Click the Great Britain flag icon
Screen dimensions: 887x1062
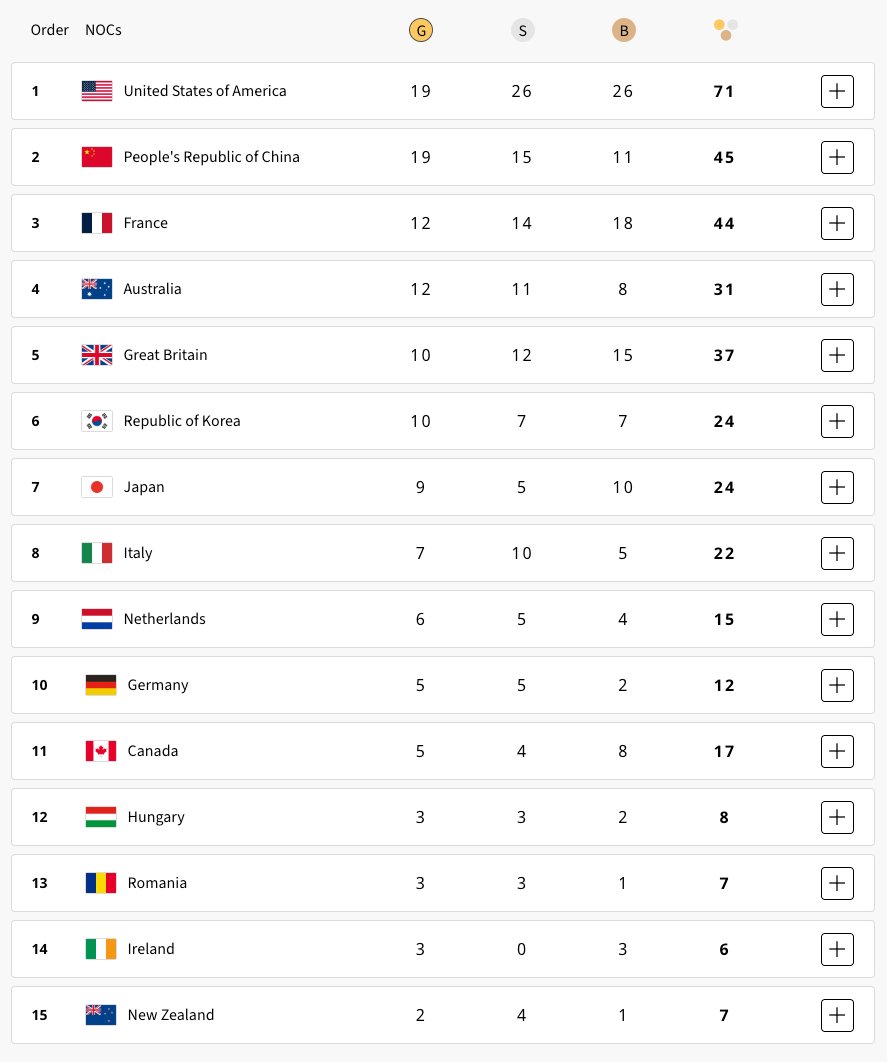[97, 355]
